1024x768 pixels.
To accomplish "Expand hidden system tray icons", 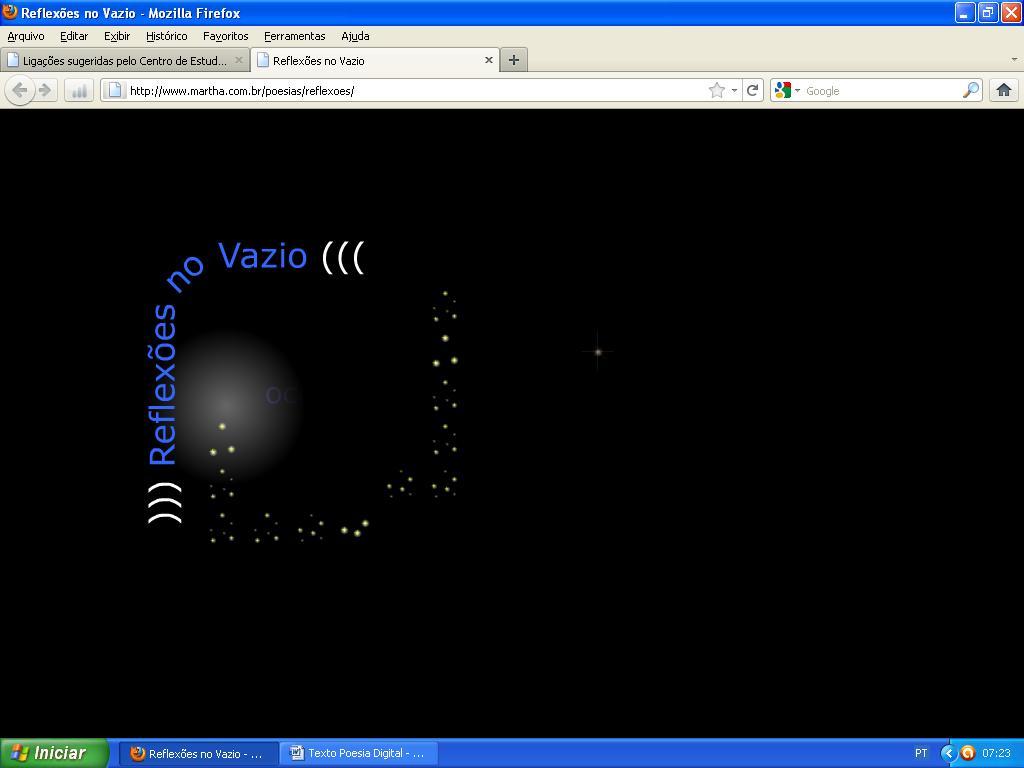I will (x=948, y=753).
